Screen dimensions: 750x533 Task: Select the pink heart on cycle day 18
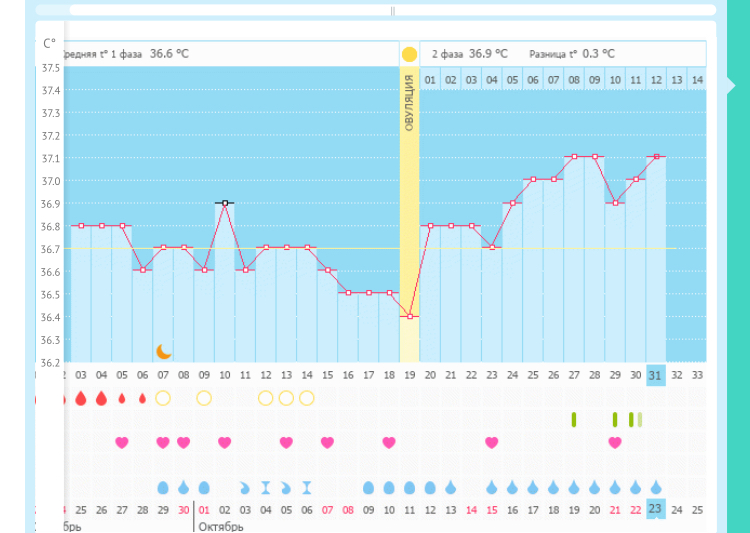click(x=388, y=442)
